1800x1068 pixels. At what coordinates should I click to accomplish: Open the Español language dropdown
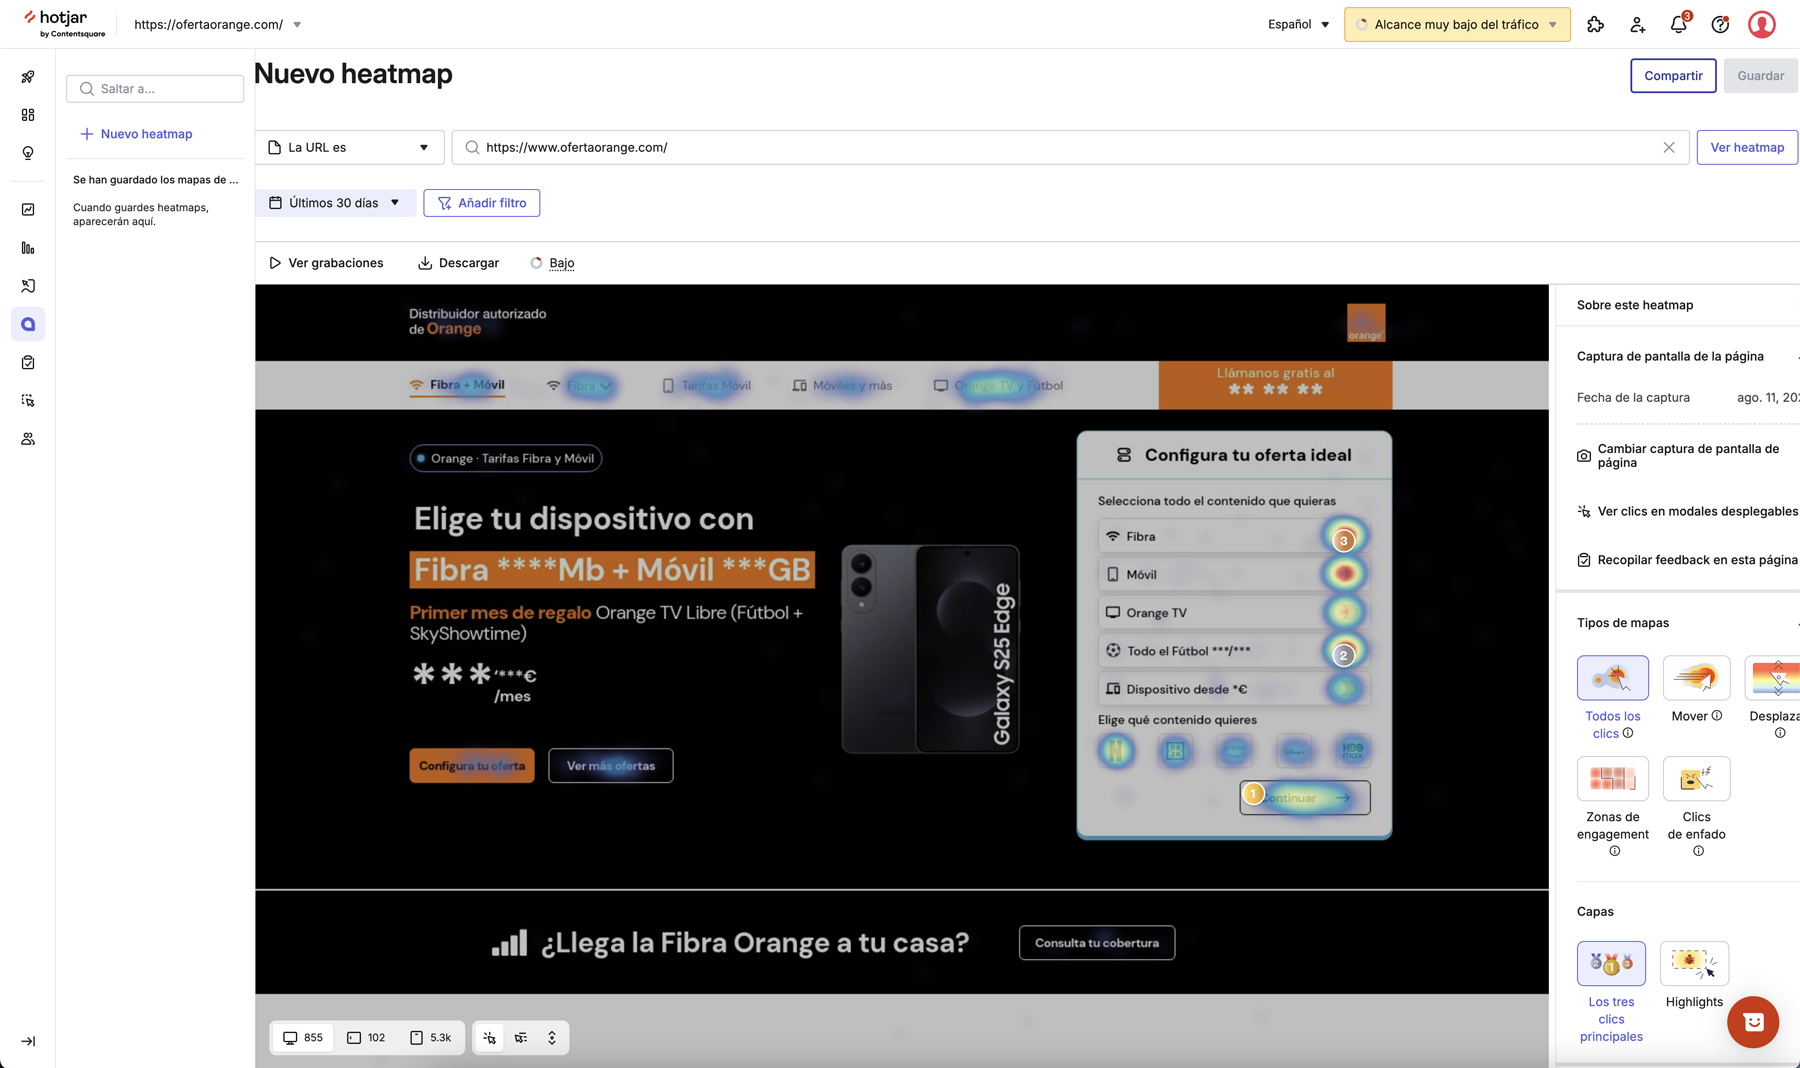point(1298,24)
